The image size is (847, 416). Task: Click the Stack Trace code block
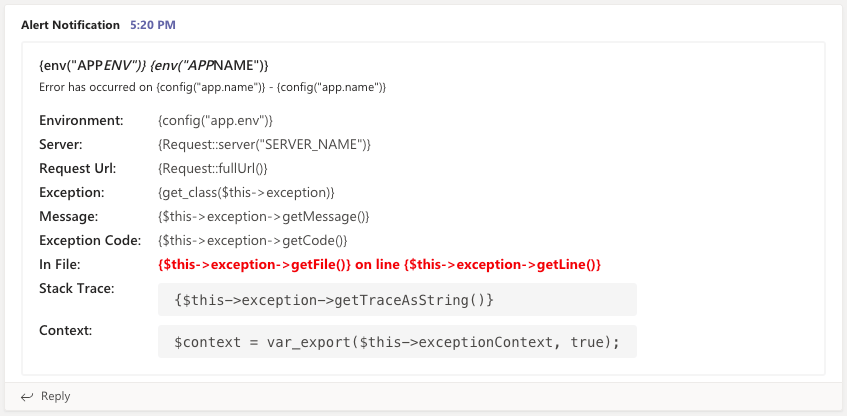(x=397, y=300)
